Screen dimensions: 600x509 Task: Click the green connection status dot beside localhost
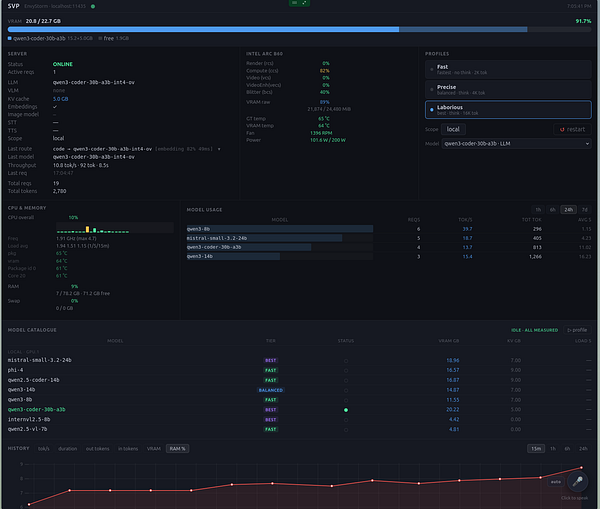point(93,7)
